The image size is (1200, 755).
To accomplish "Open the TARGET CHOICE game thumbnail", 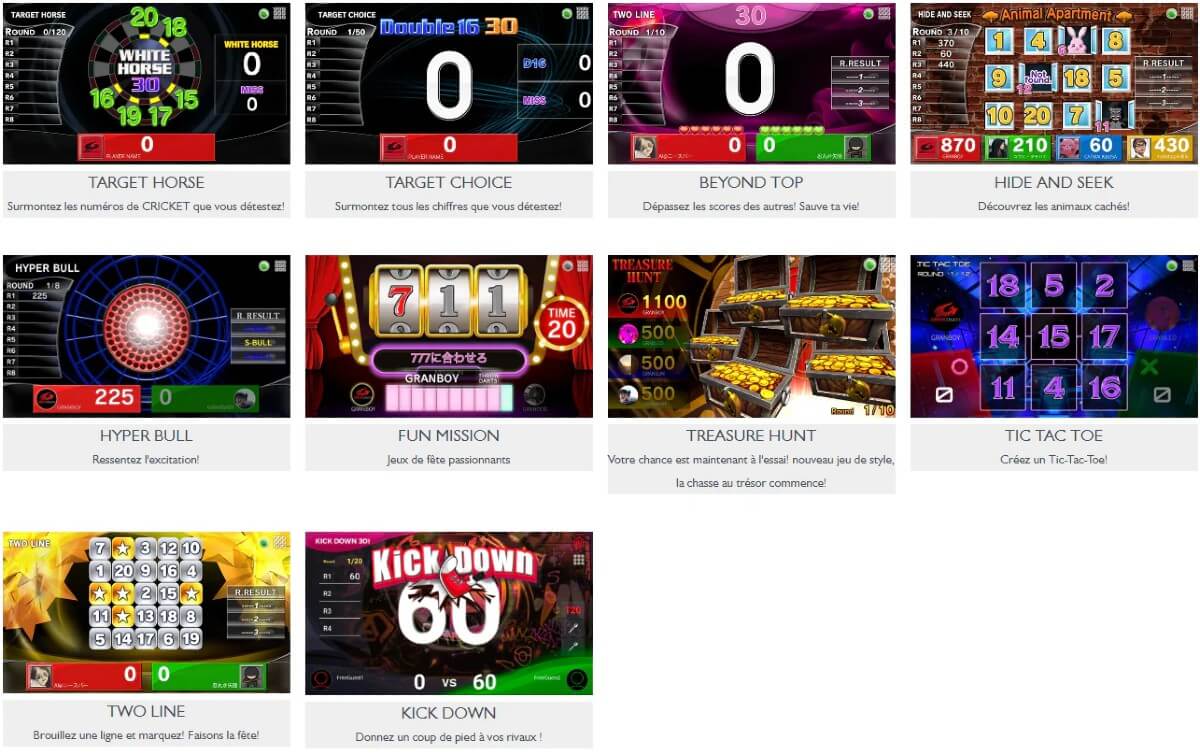I will pyautogui.click(x=449, y=83).
